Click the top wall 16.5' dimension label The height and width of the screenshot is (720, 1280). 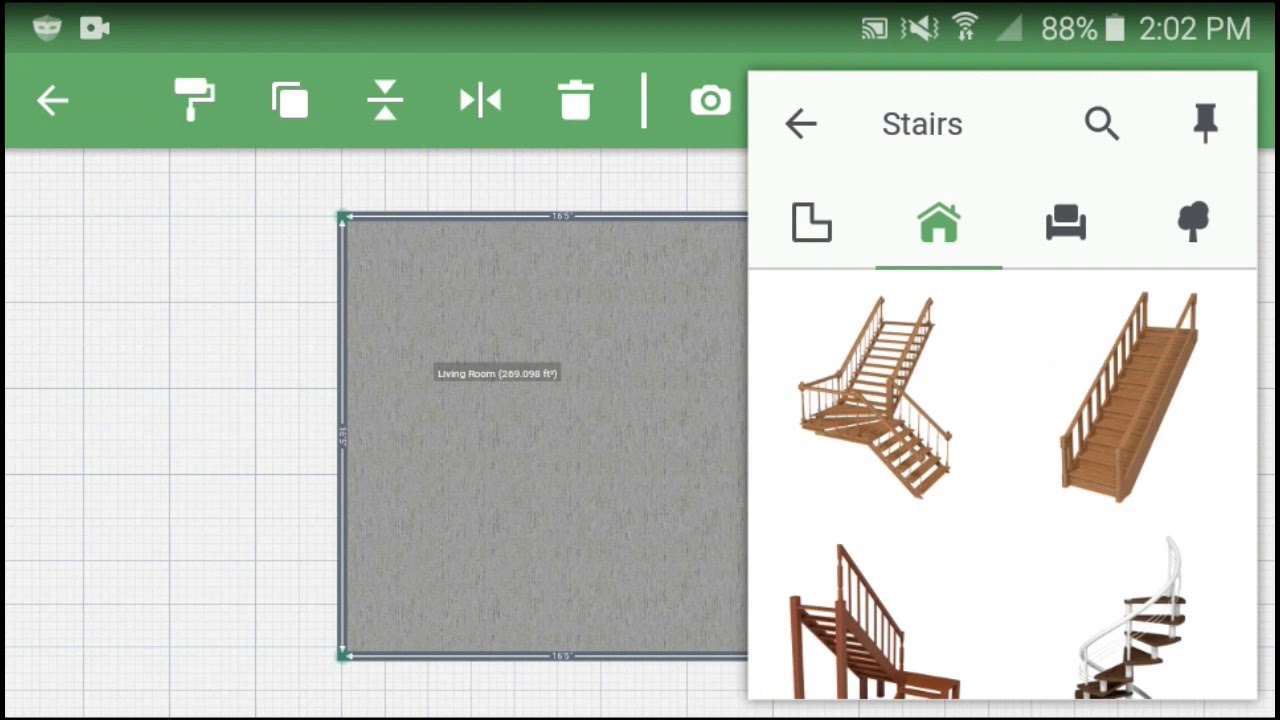point(561,216)
